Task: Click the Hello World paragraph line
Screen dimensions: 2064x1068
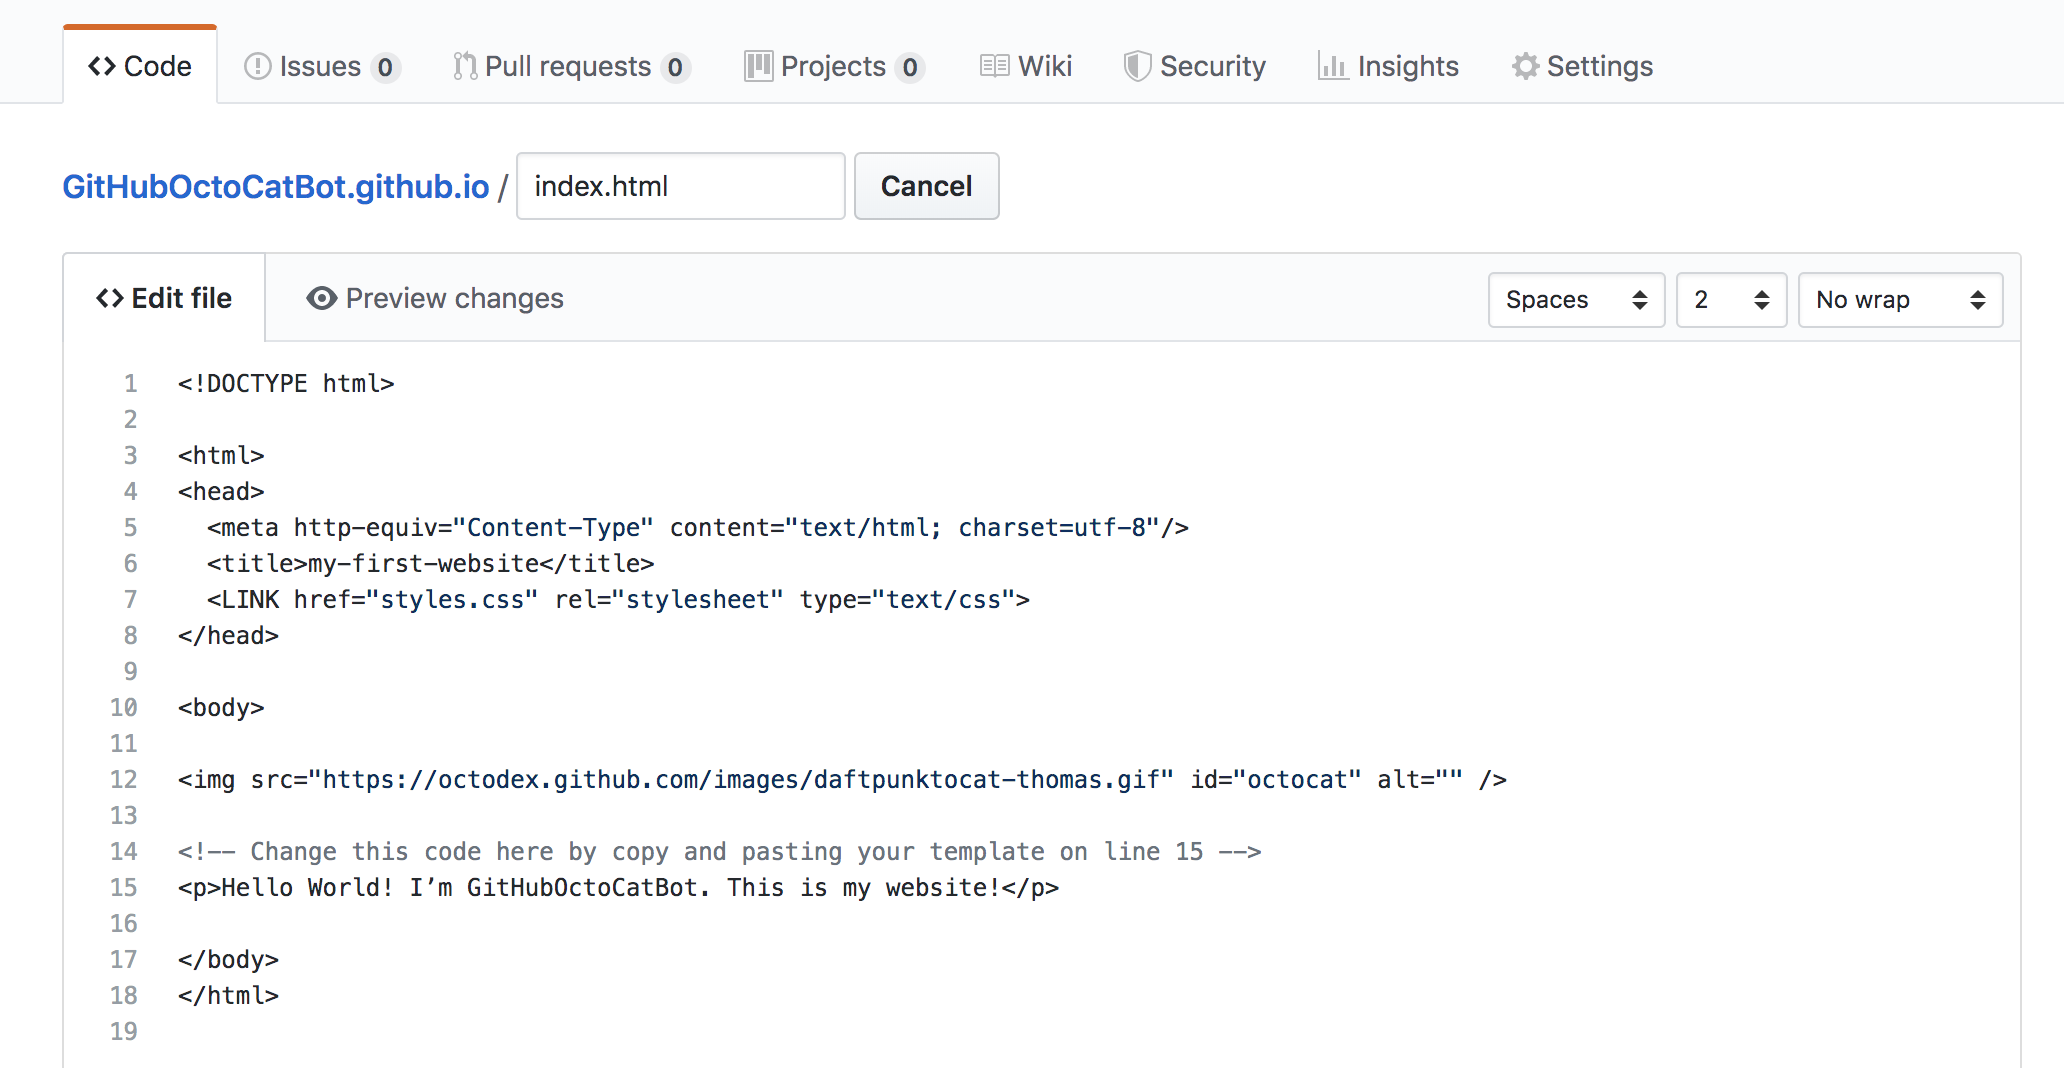Action: (x=618, y=888)
